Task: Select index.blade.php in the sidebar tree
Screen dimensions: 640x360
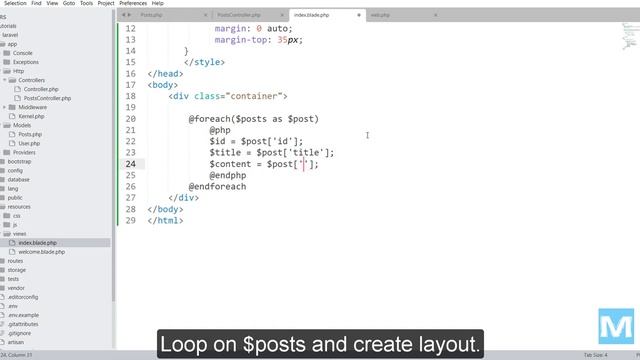Action: [x=37, y=243]
